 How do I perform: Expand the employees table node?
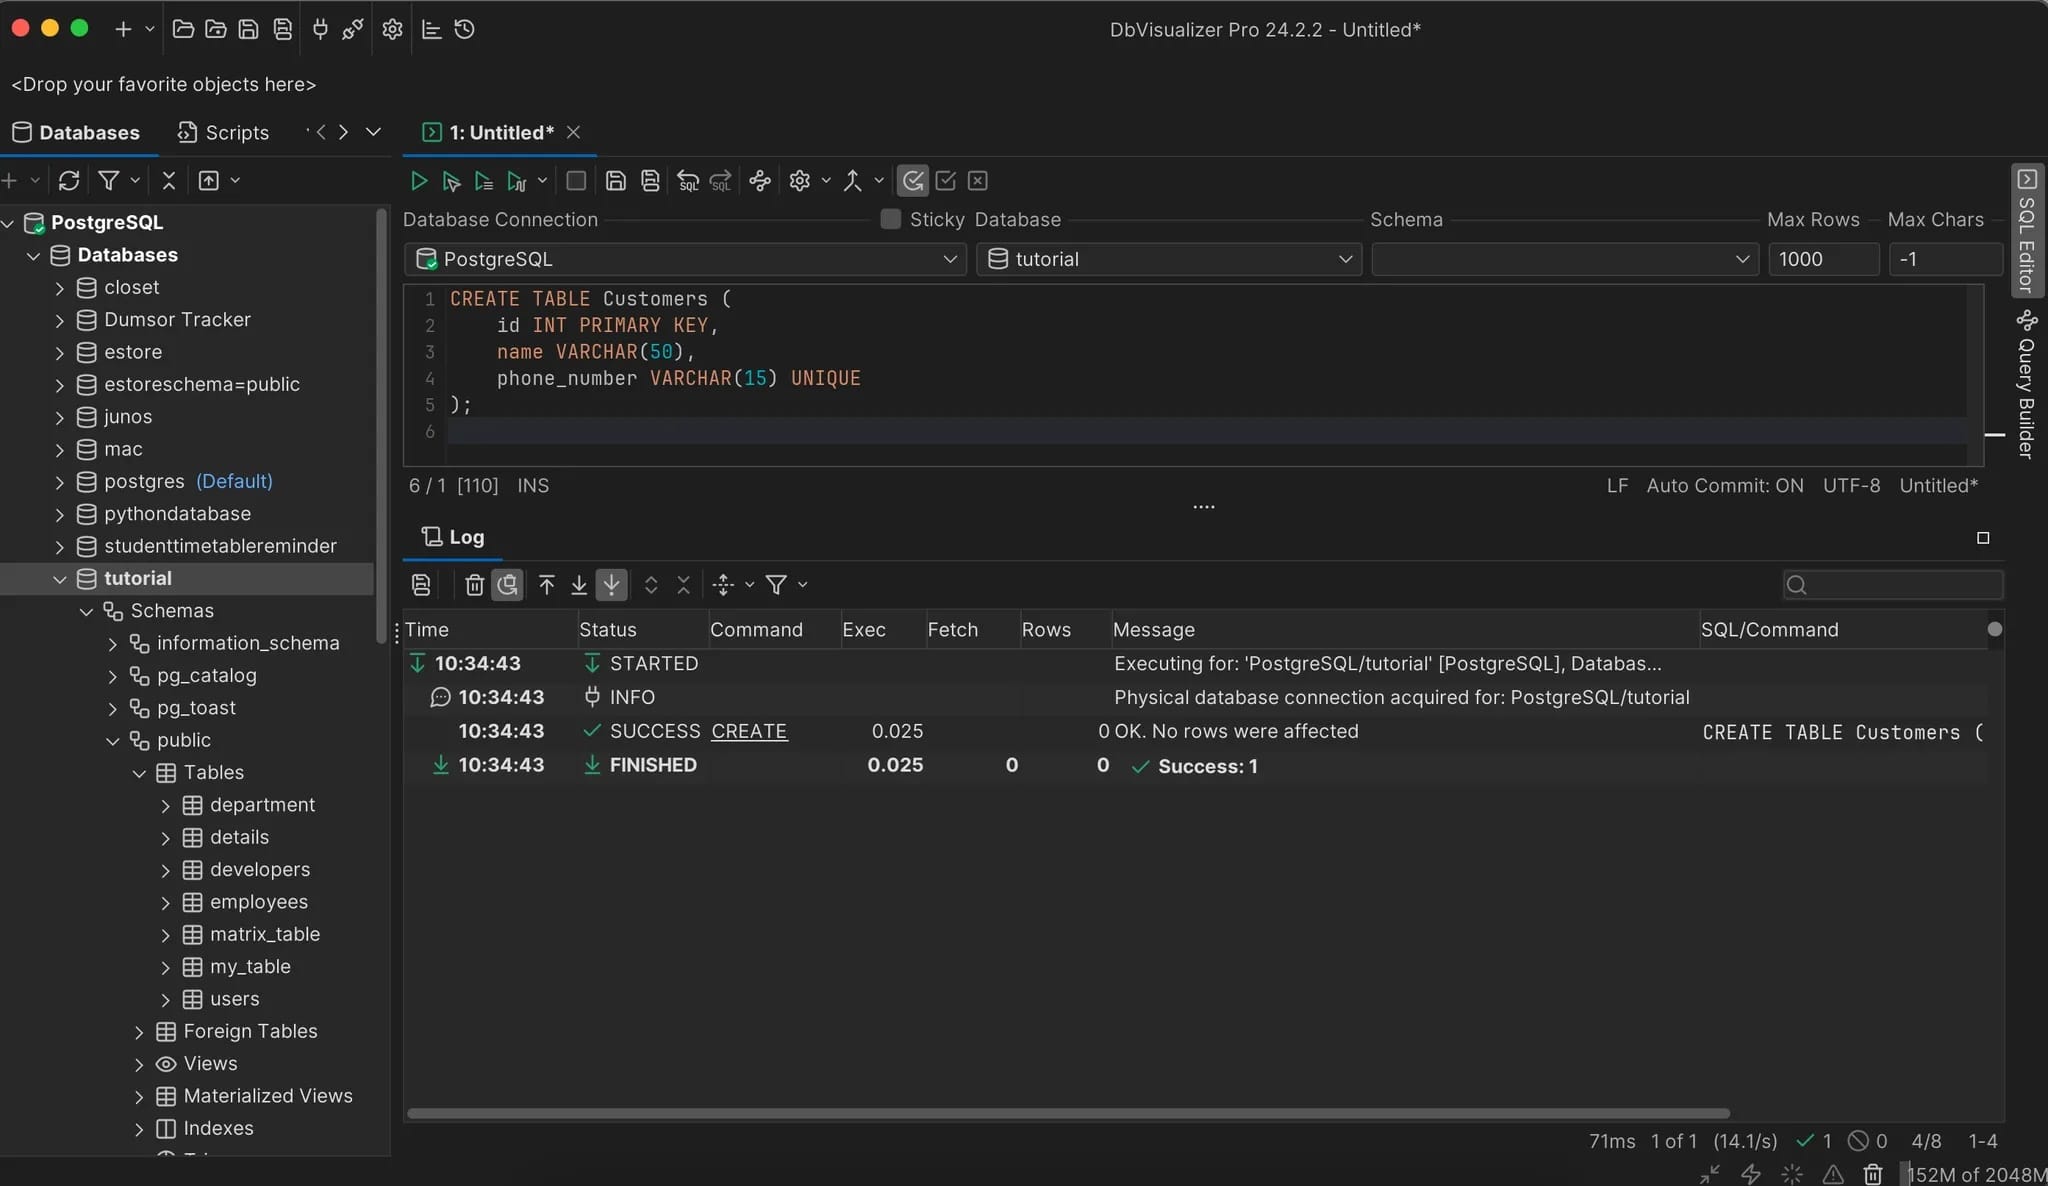tap(166, 903)
